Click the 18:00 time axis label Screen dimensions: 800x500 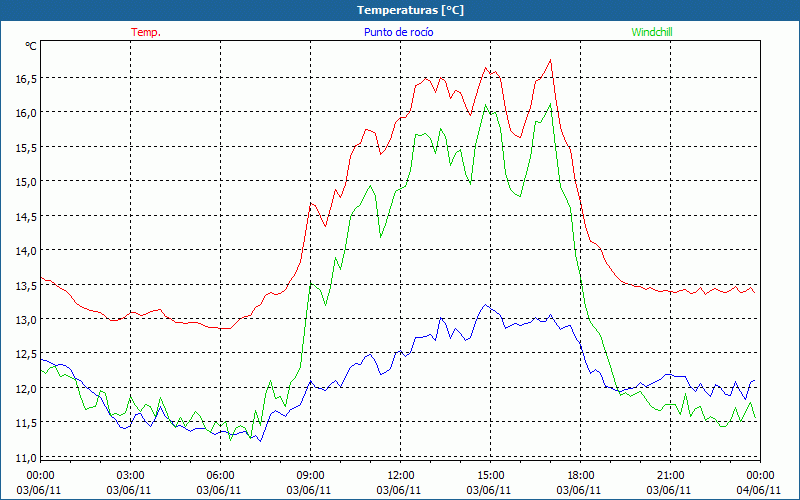tap(581, 475)
